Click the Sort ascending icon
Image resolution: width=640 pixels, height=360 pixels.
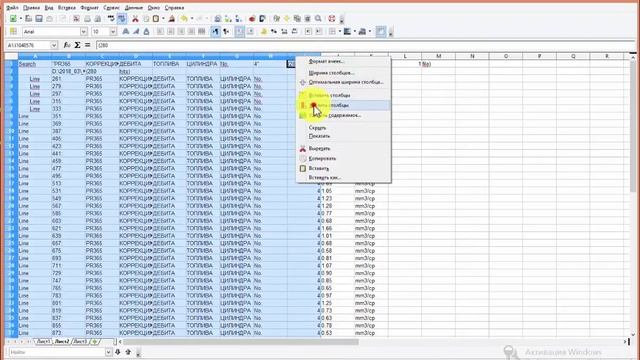pos(228,19)
